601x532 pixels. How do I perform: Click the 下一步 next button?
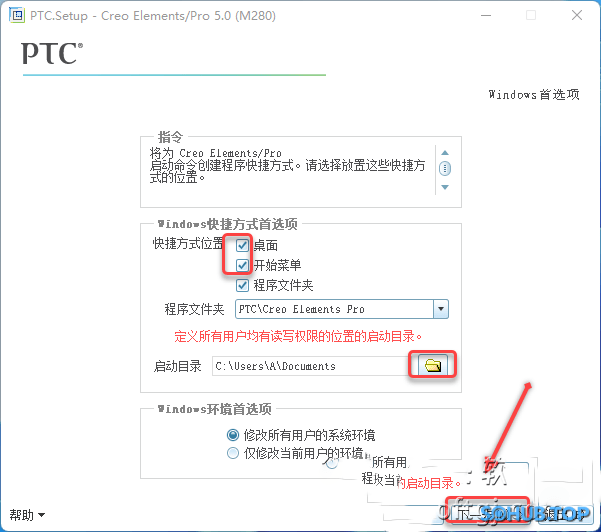[x=488, y=513]
